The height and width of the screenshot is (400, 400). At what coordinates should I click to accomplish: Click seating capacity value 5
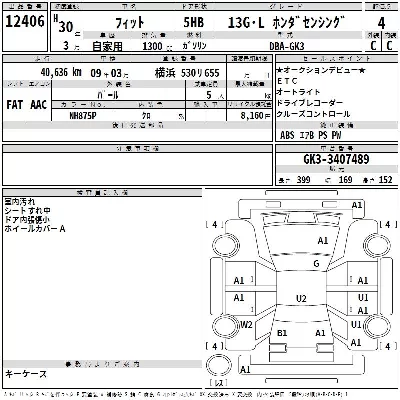point(209,95)
